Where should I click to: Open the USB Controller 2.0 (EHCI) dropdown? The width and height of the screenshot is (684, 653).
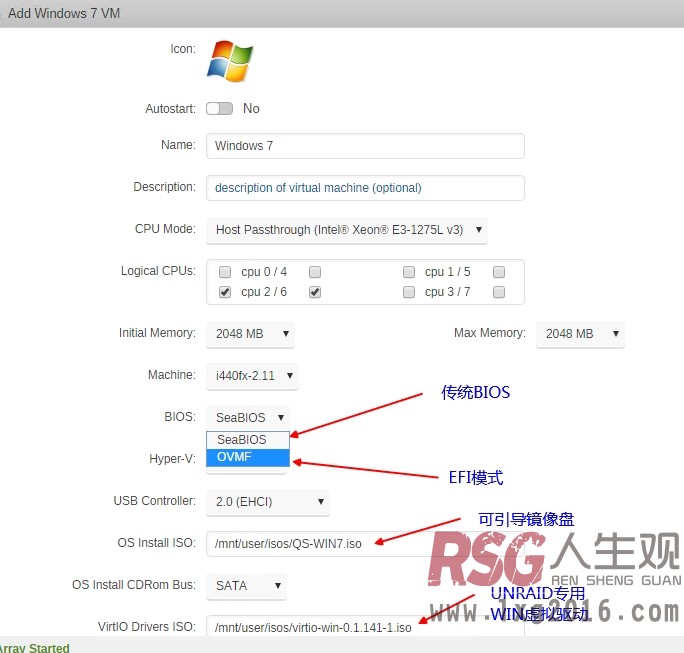pyautogui.click(x=268, y=502)
